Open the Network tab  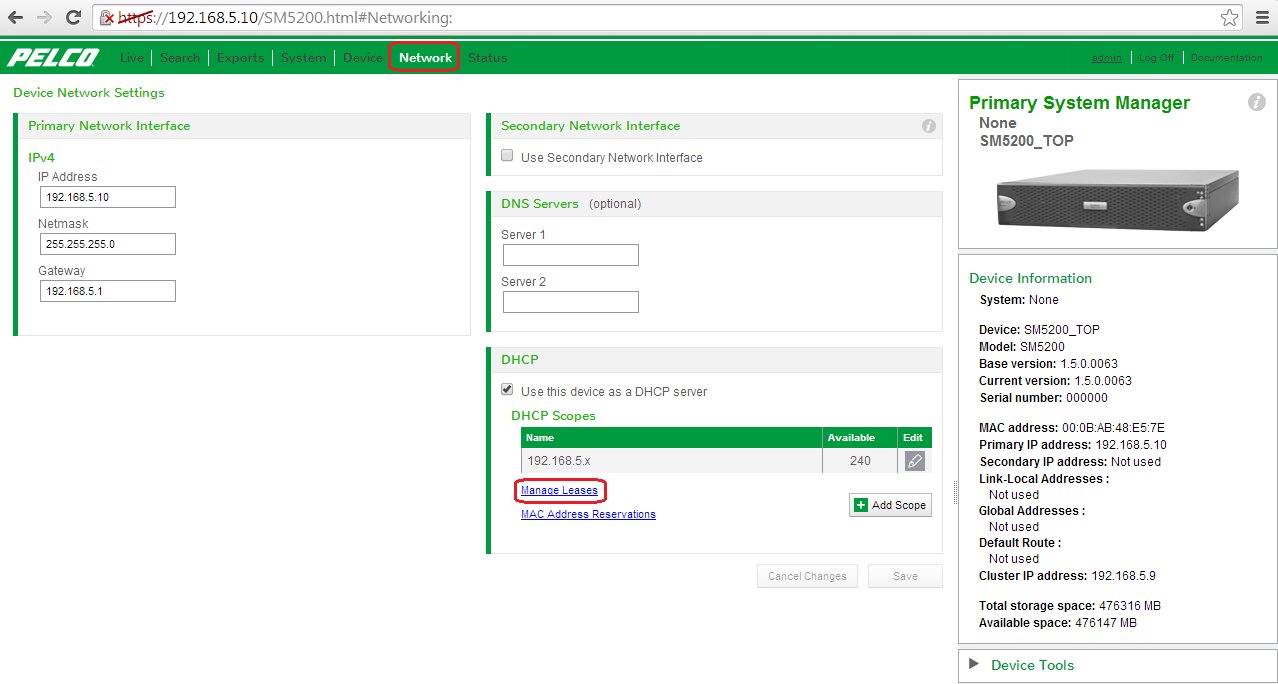tap(425, 58)
